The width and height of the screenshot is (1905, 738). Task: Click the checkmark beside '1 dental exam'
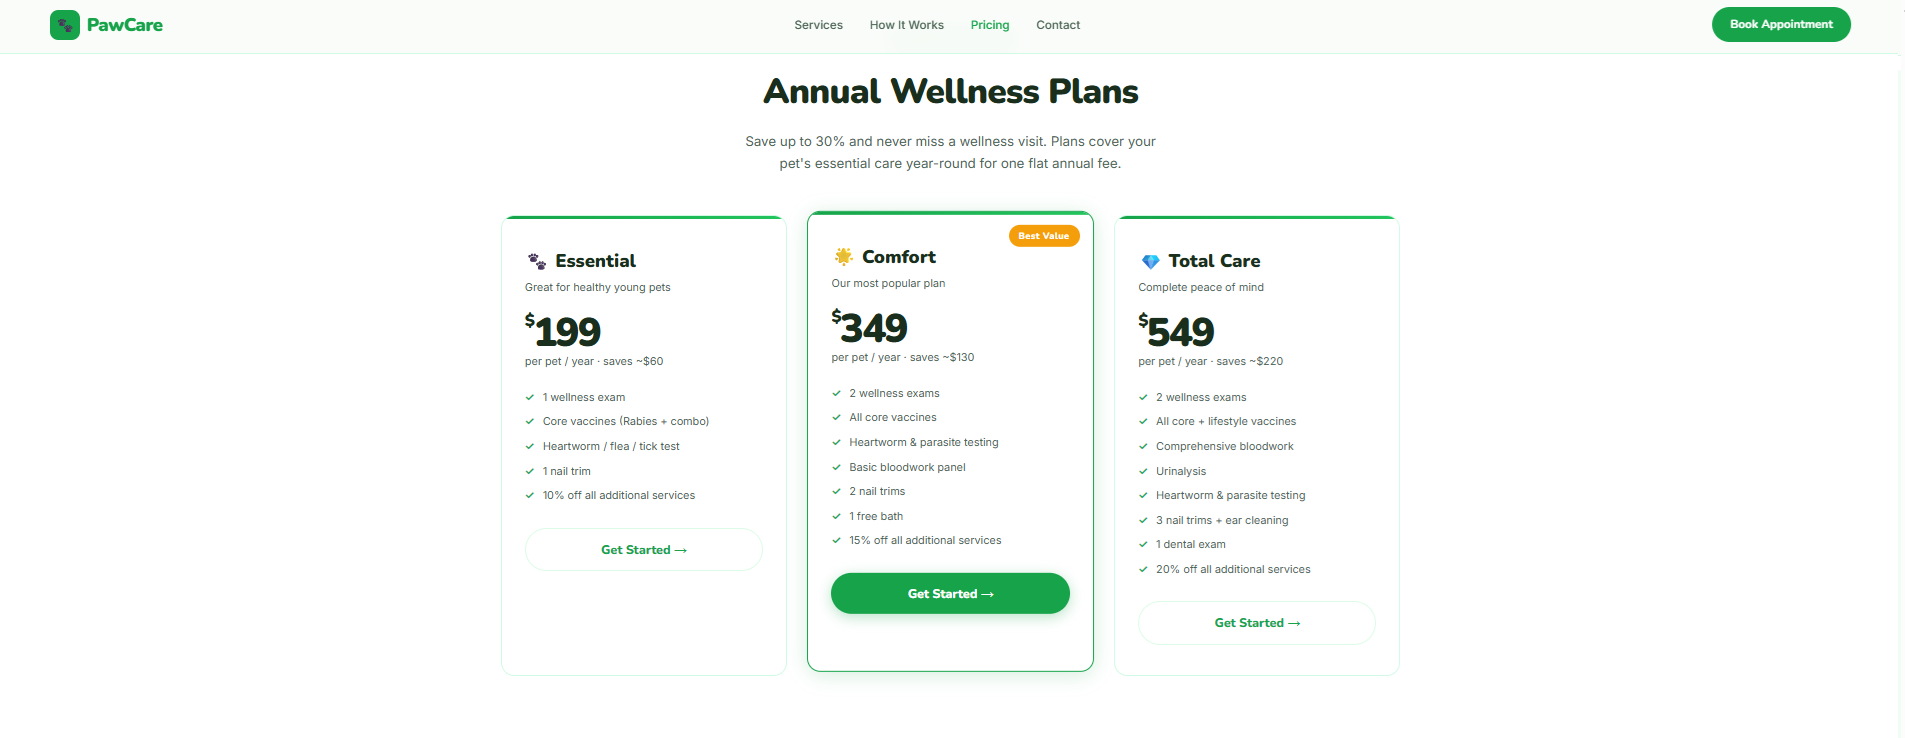(1144, 544)
